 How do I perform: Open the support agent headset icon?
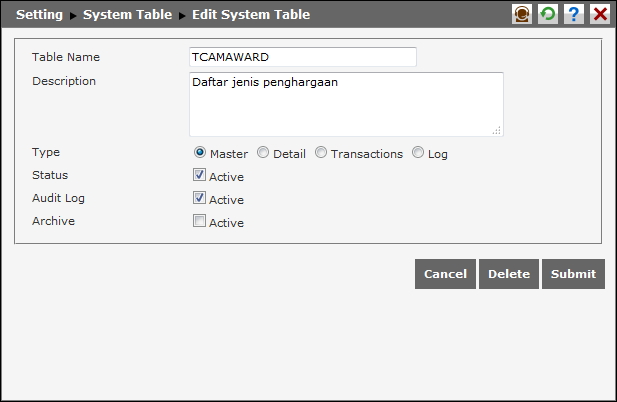[x=521, y=14]
